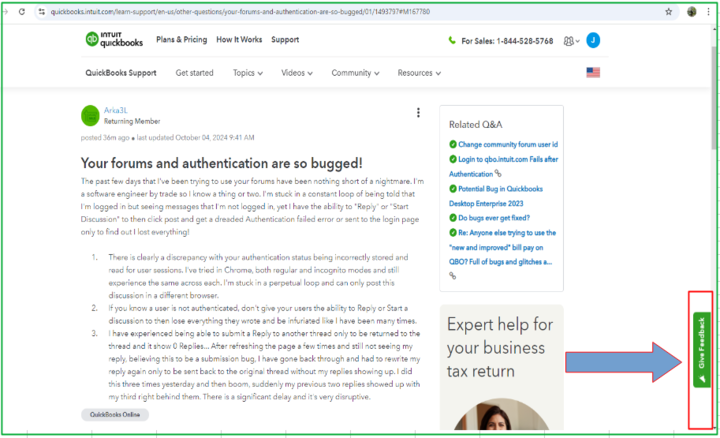The height and width of the screenshot is (438, 720).
Task: Expand the Topics dropdown
Action: [248, 73]
